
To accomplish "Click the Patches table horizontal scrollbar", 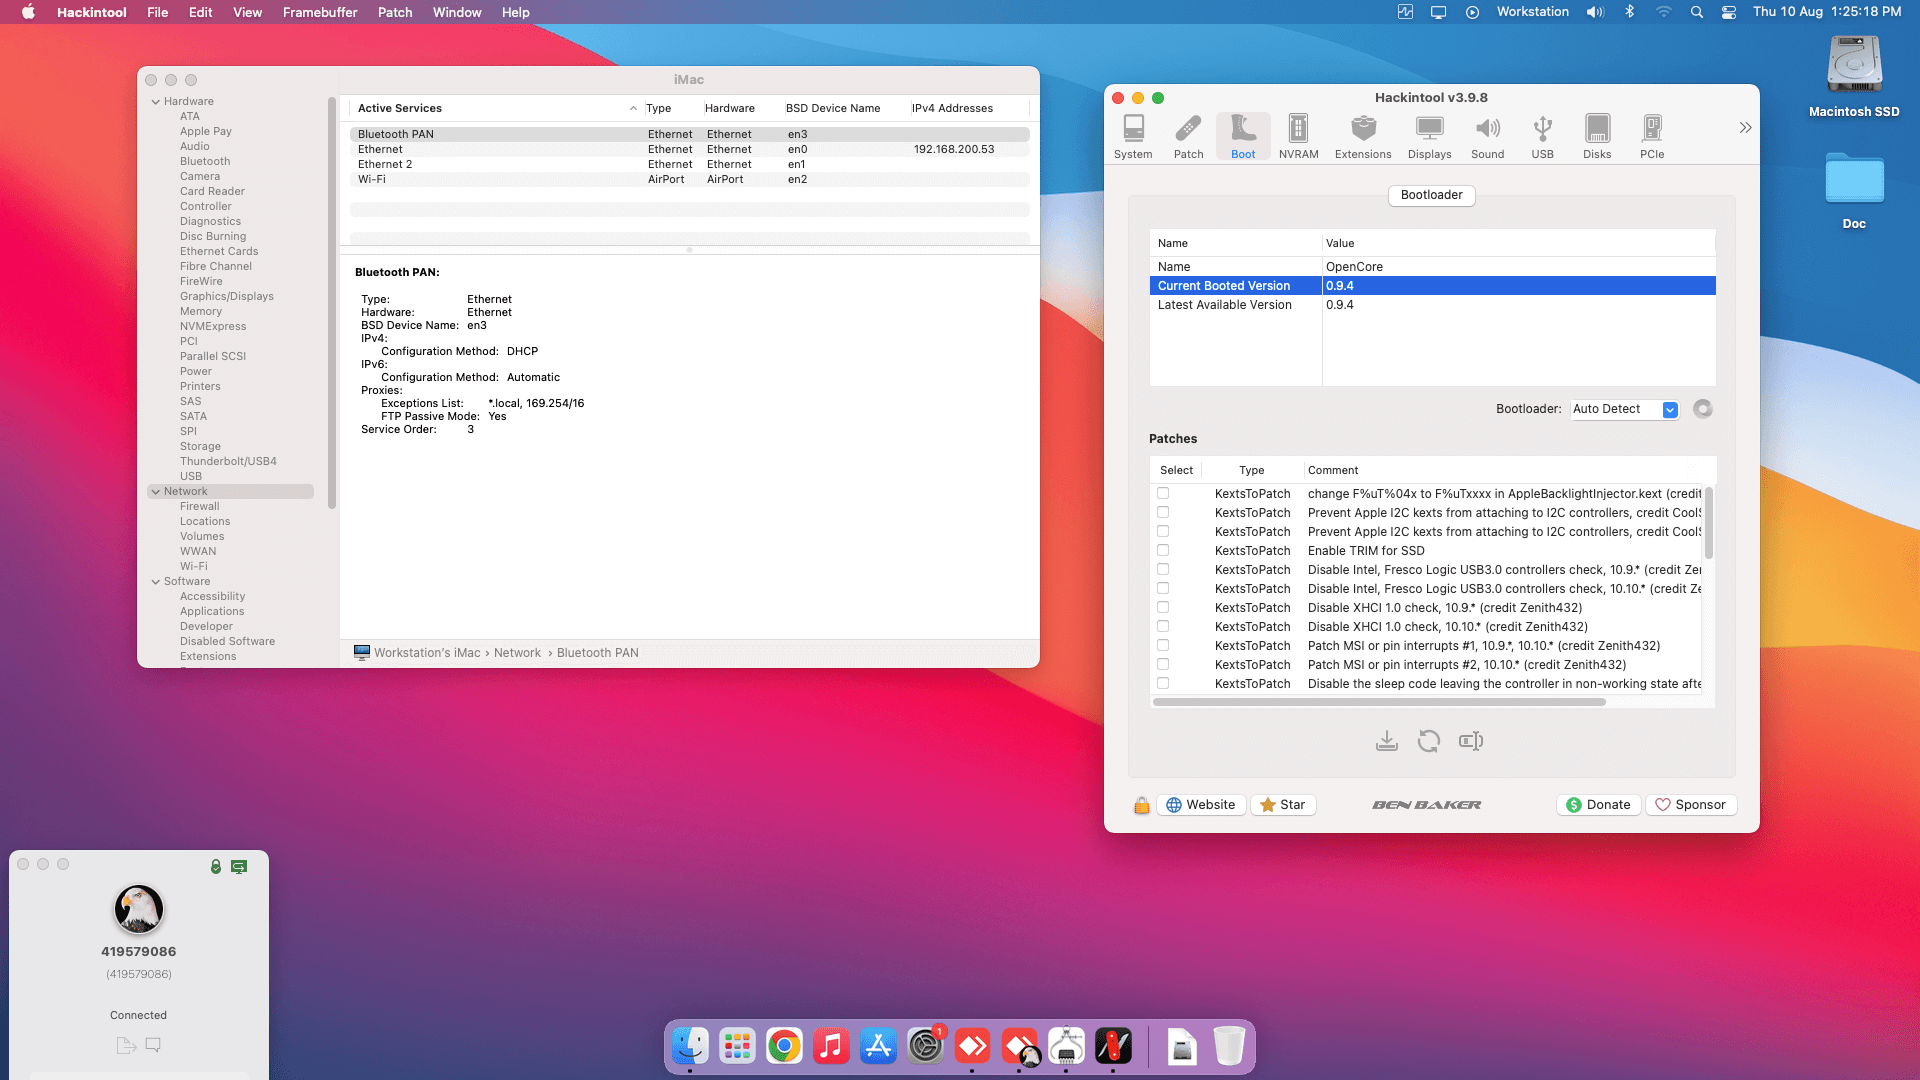I will (1379, 702).
